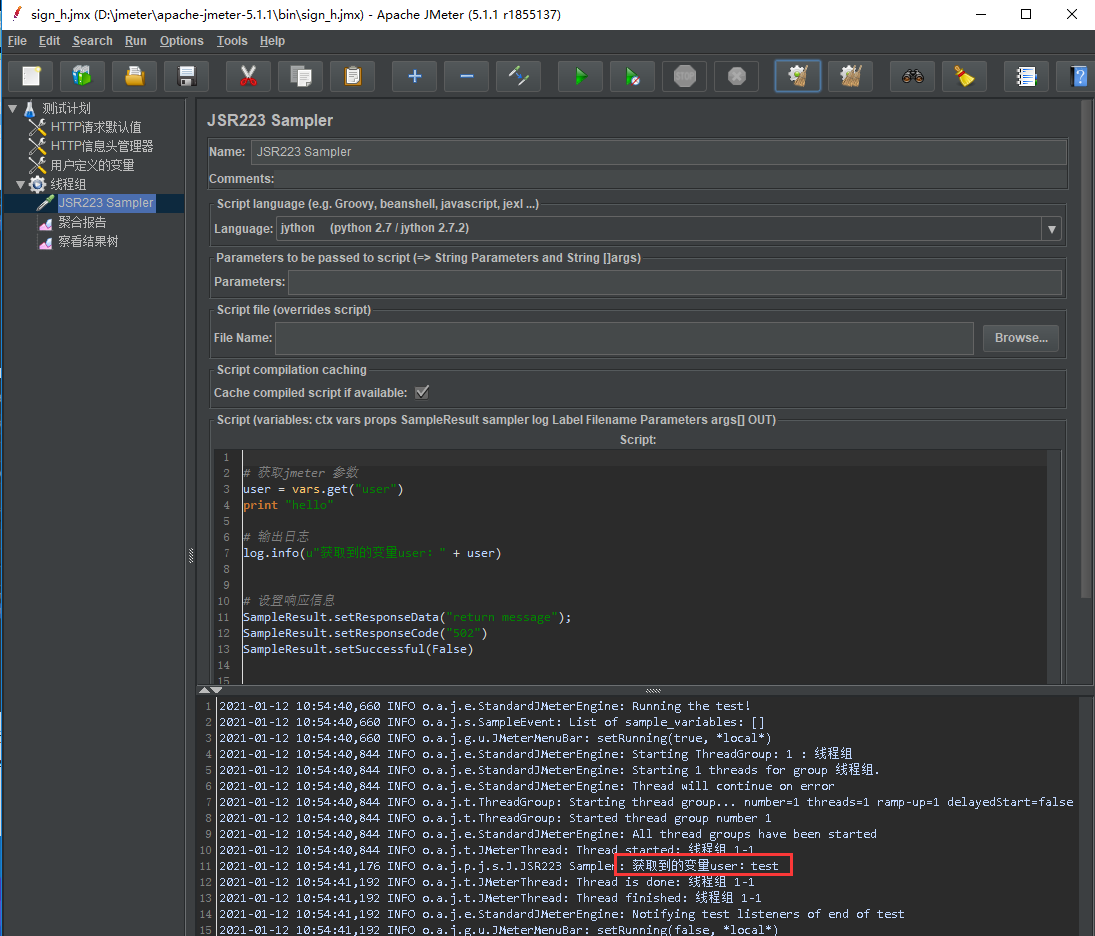Click the Name text field
The image size is (1095, 936).
[658, 152]
